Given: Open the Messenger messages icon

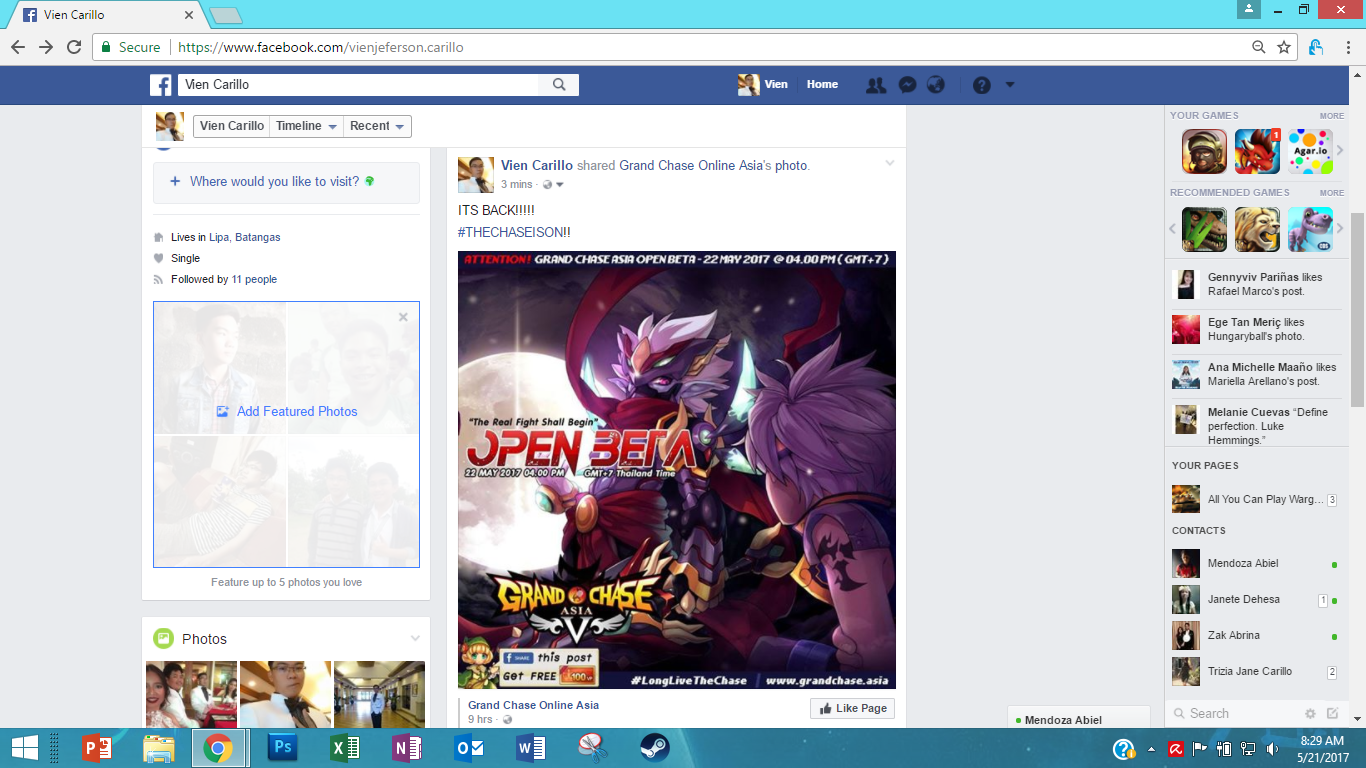Looking at the screenshot, I should 907,85.
